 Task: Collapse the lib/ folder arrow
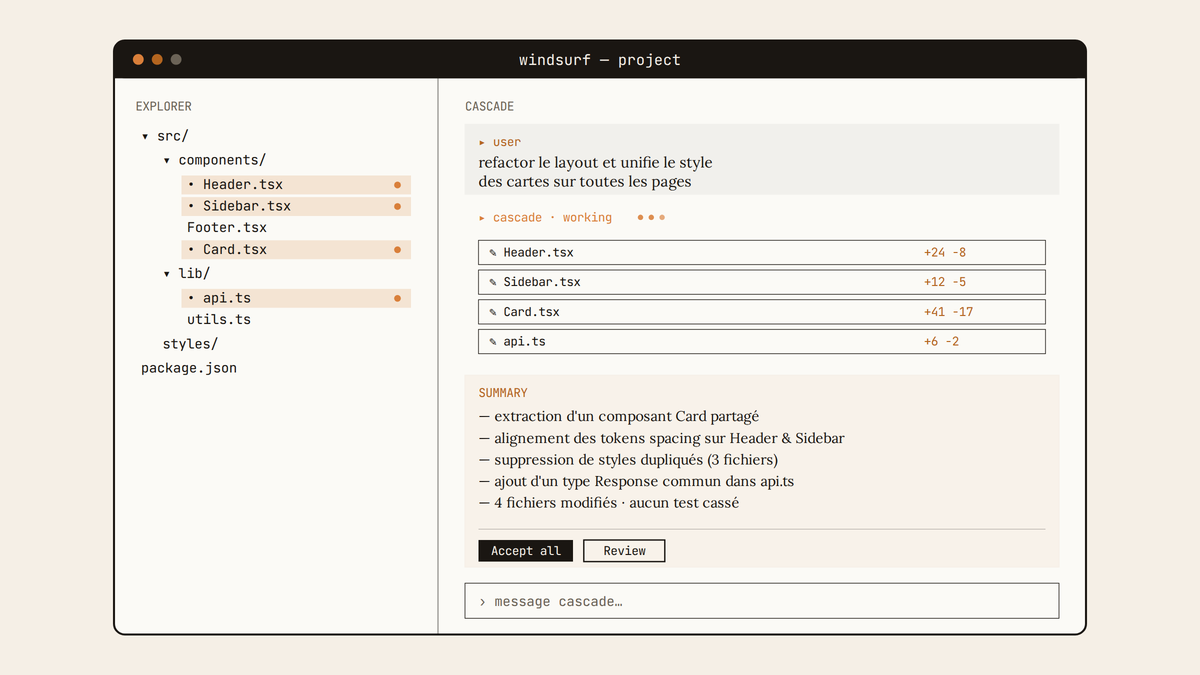pos(168,274)
